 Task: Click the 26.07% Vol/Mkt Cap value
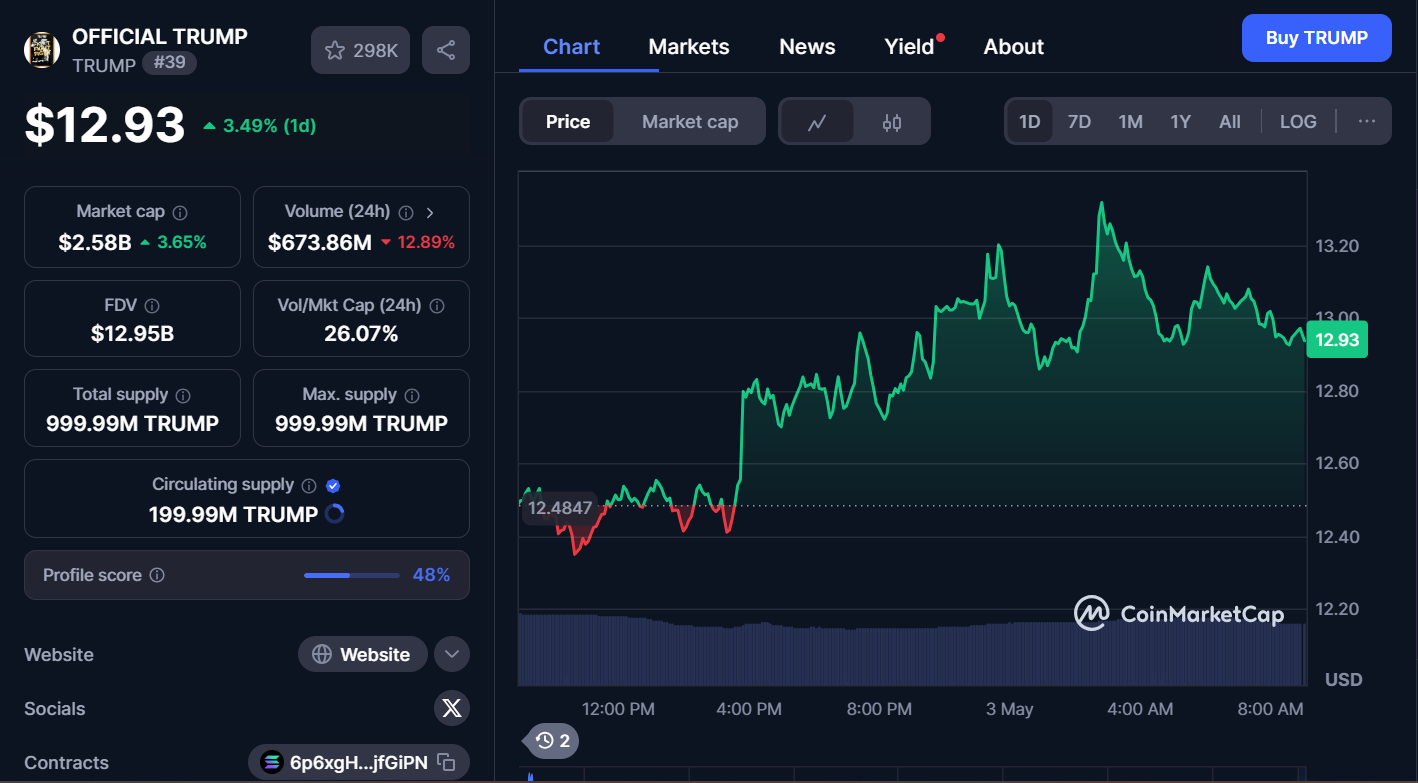point(361,334)
